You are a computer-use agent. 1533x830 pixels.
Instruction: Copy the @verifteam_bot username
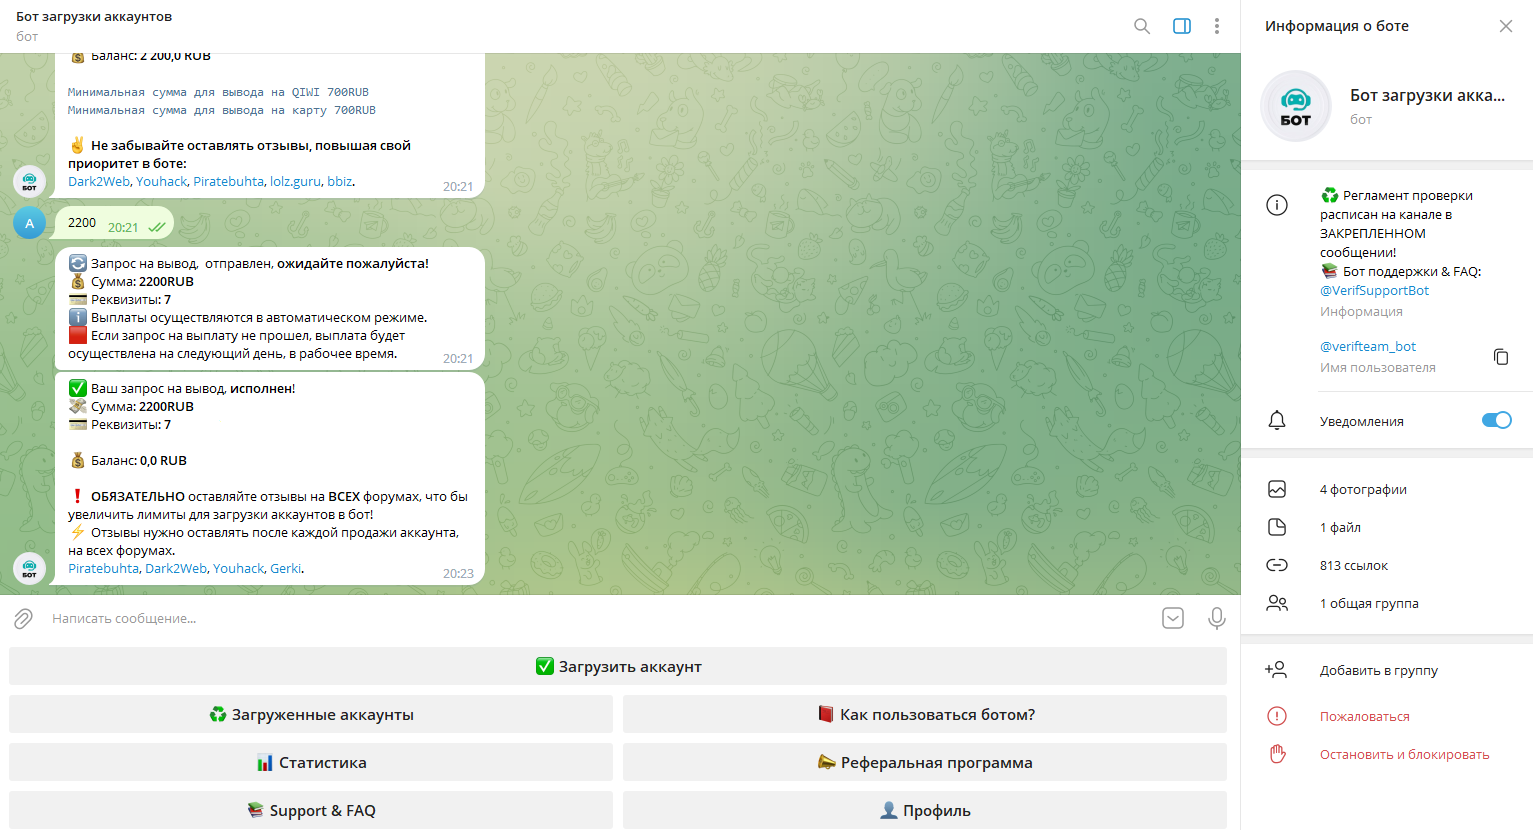(x=1500, y=357)
